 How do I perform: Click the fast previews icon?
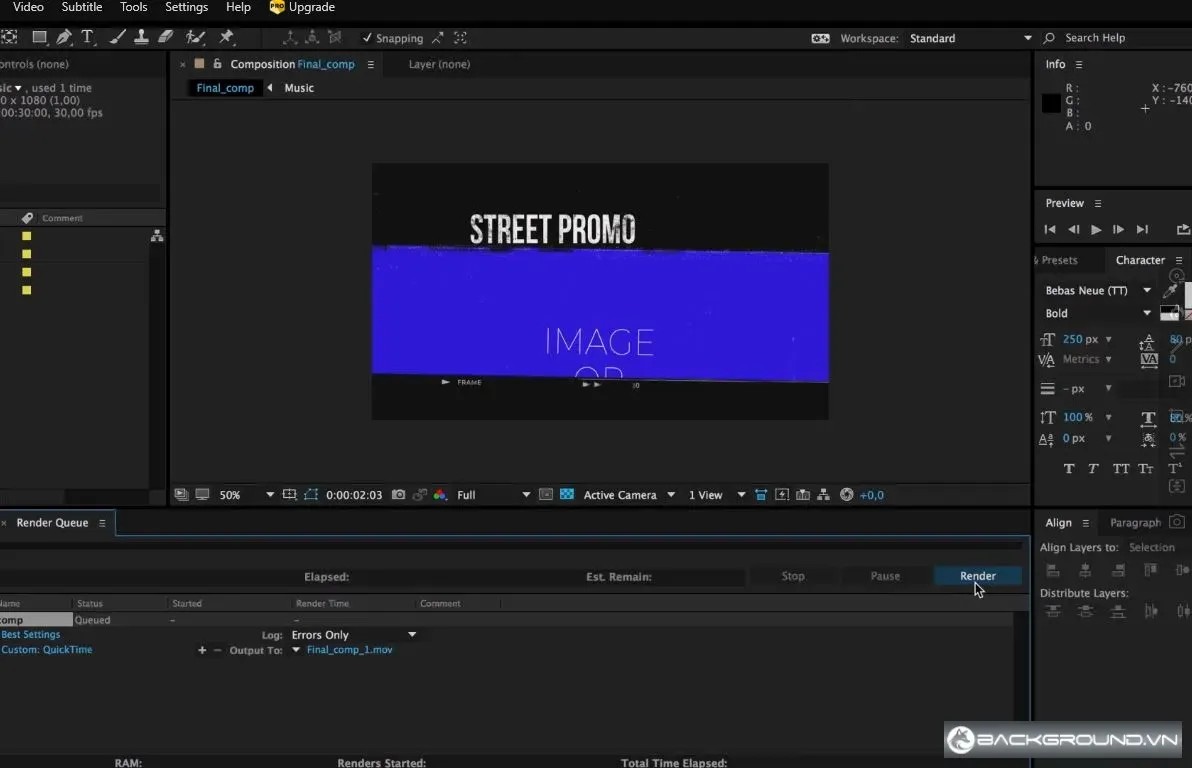[x=781, y=494]
